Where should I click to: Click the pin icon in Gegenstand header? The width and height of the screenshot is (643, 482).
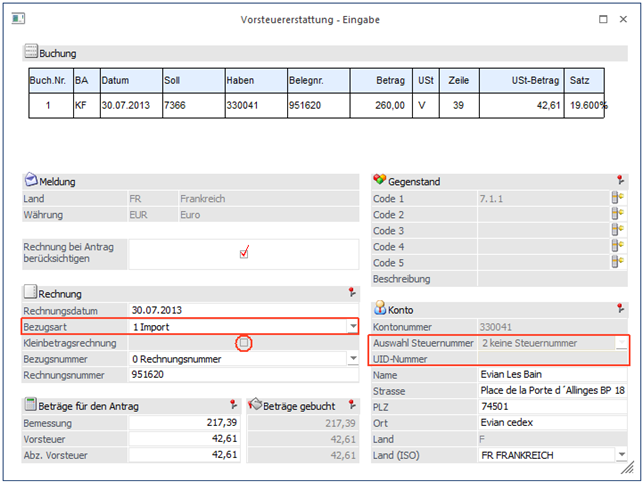tap(621, 180)
